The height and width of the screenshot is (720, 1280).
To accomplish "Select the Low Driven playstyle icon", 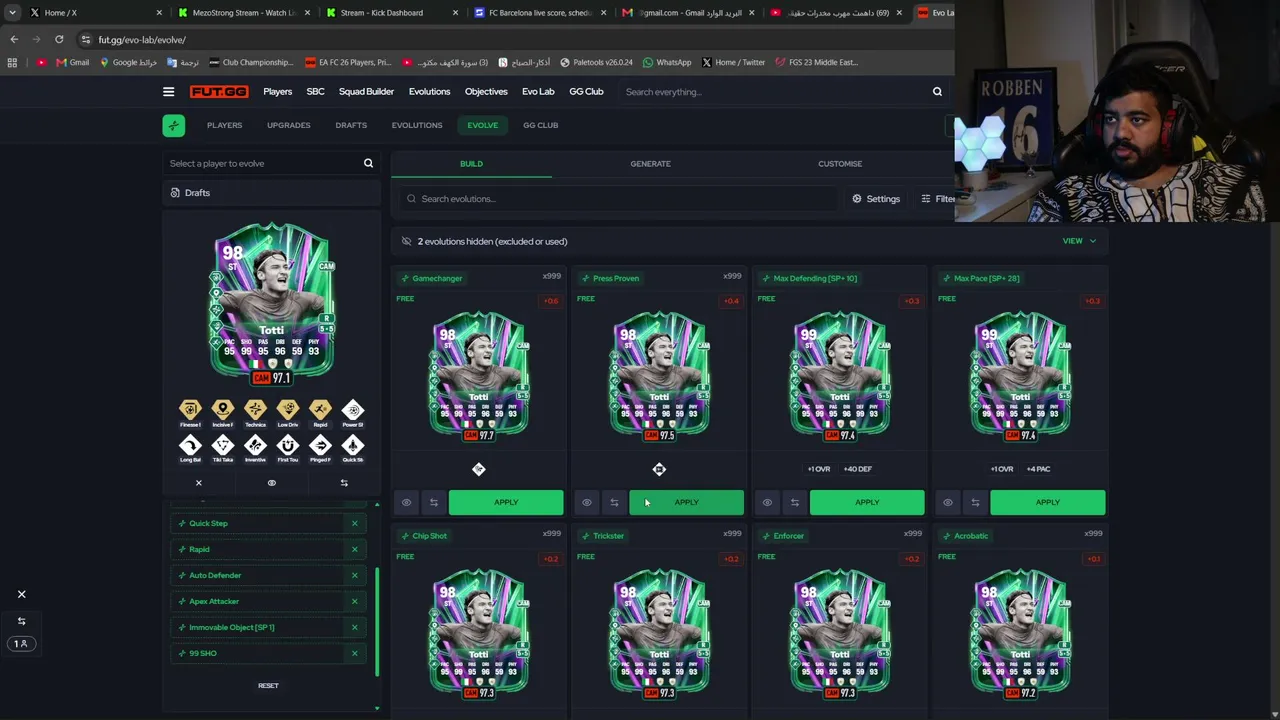I will (x=288, y=410).
